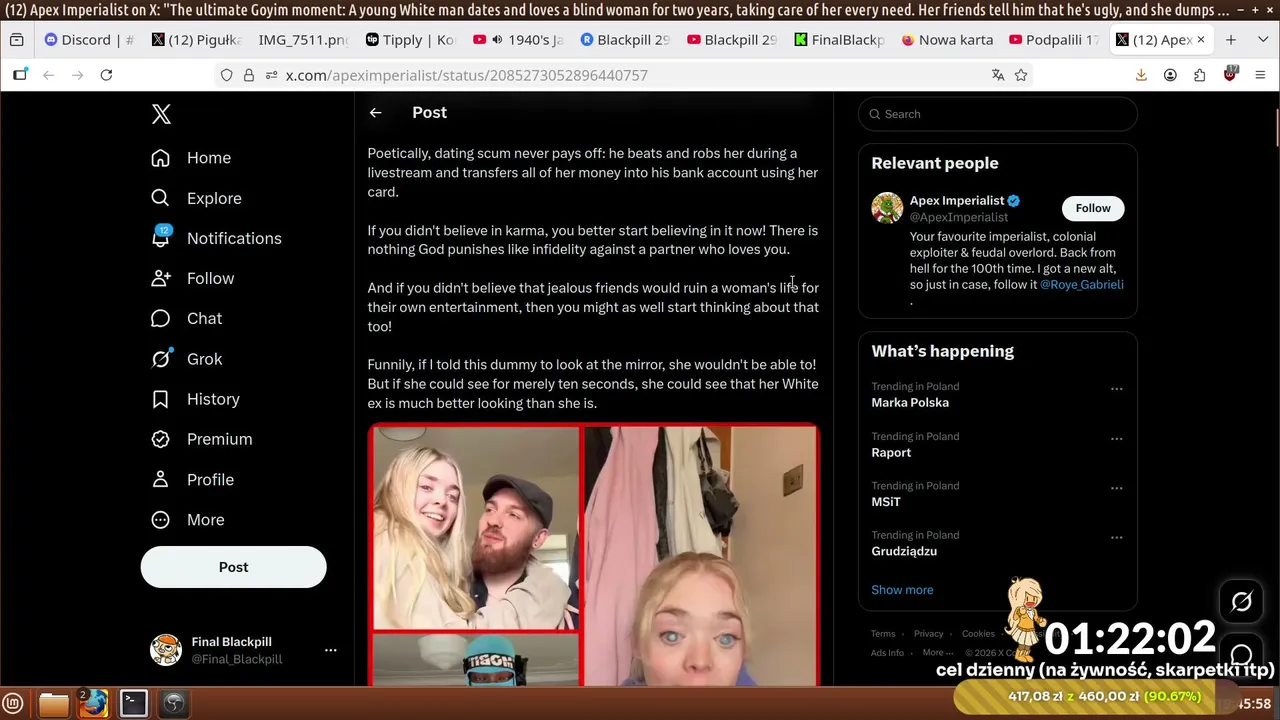
Task: Open options for Raport trend
Action: (1117, 439)
